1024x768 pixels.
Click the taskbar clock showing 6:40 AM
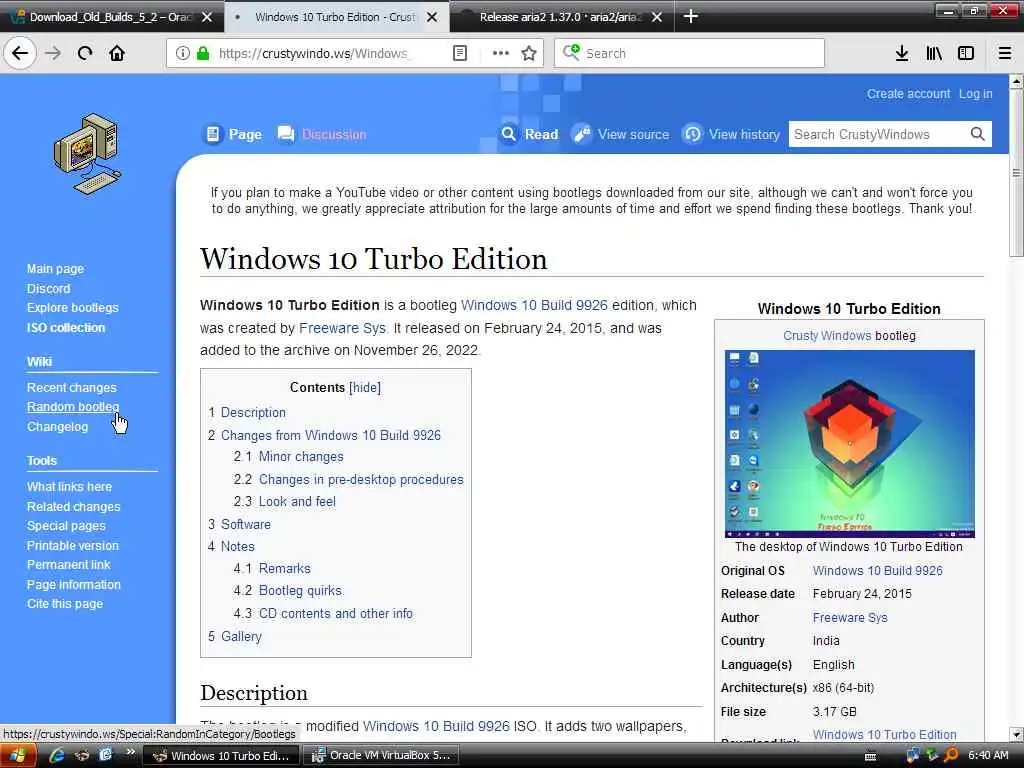987,755
